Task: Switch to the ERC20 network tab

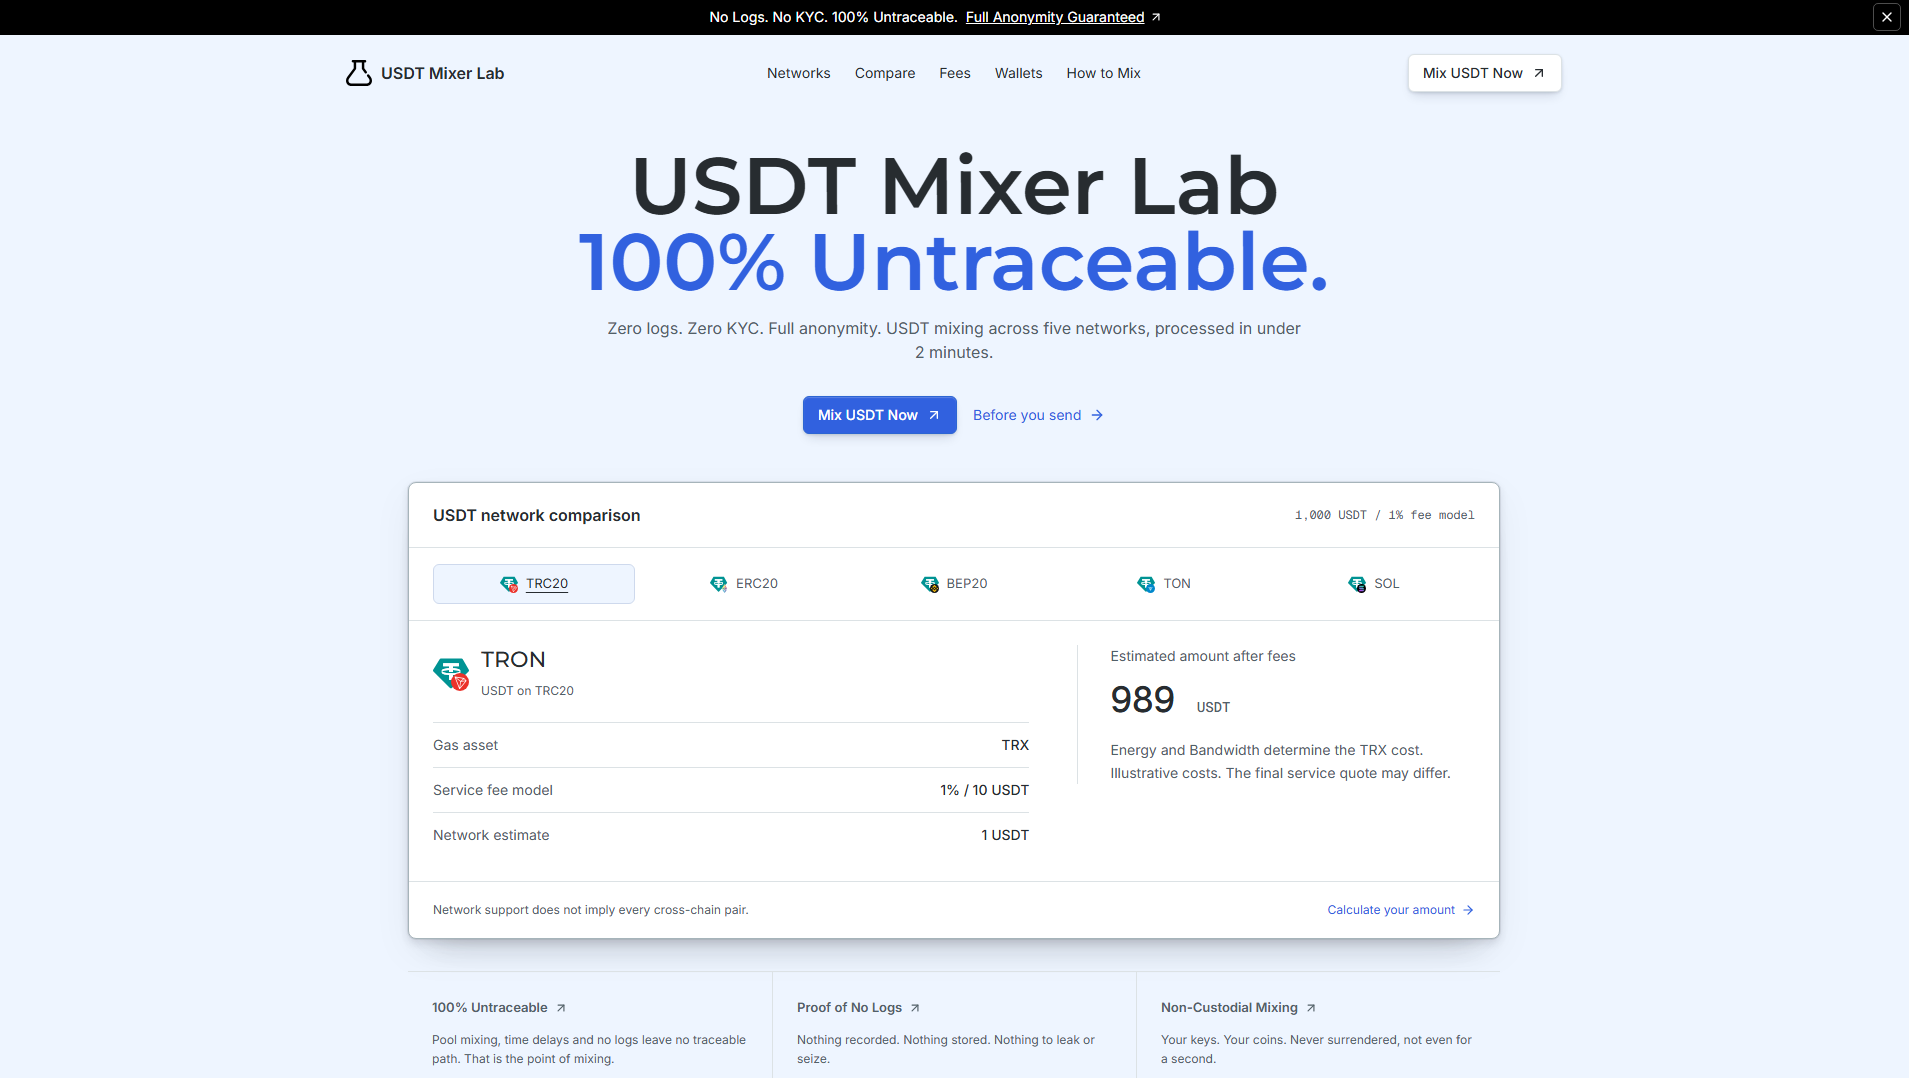Action: [743, 584]
